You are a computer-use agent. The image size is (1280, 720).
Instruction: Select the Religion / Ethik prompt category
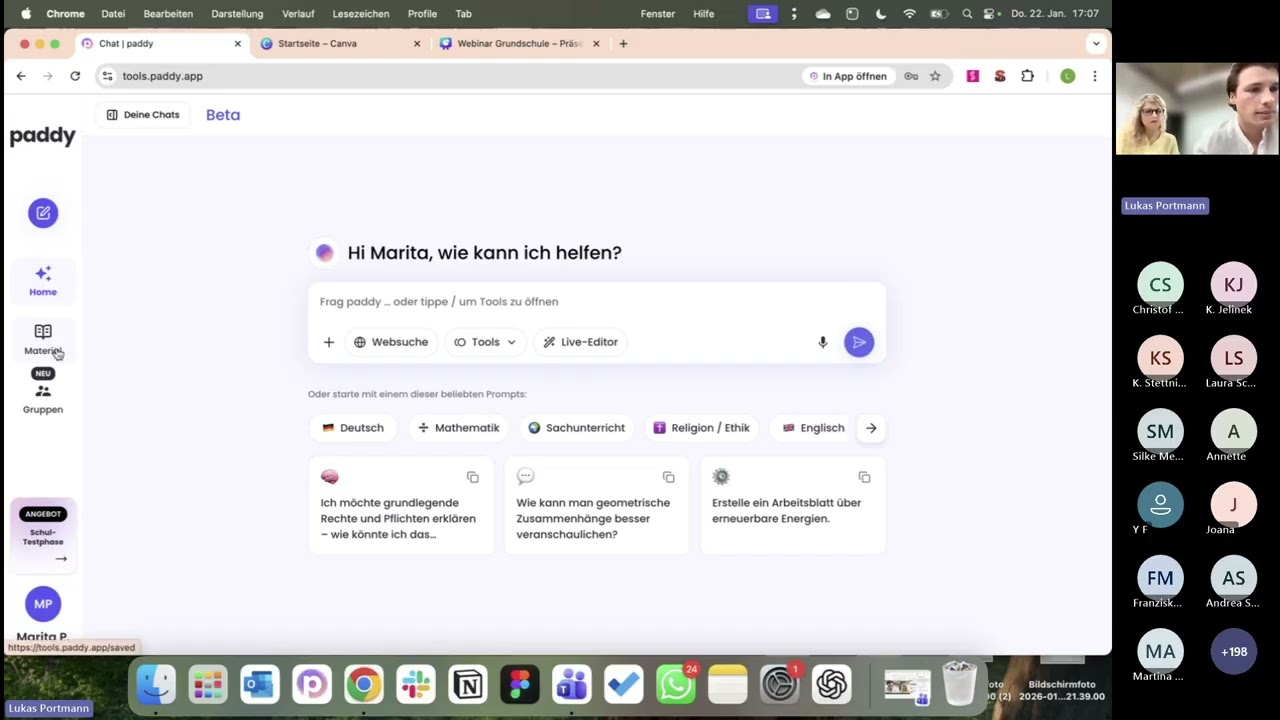701,428
